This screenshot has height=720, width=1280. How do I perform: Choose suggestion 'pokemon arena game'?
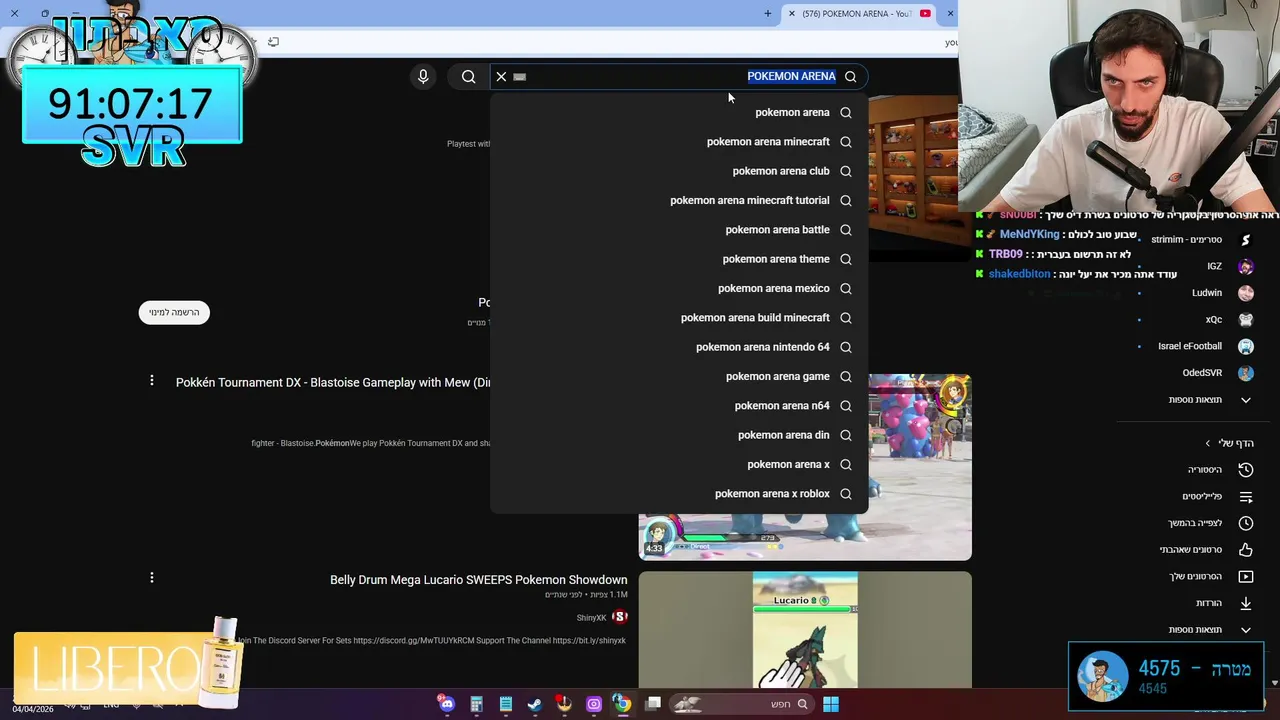(x=679, y=376)
